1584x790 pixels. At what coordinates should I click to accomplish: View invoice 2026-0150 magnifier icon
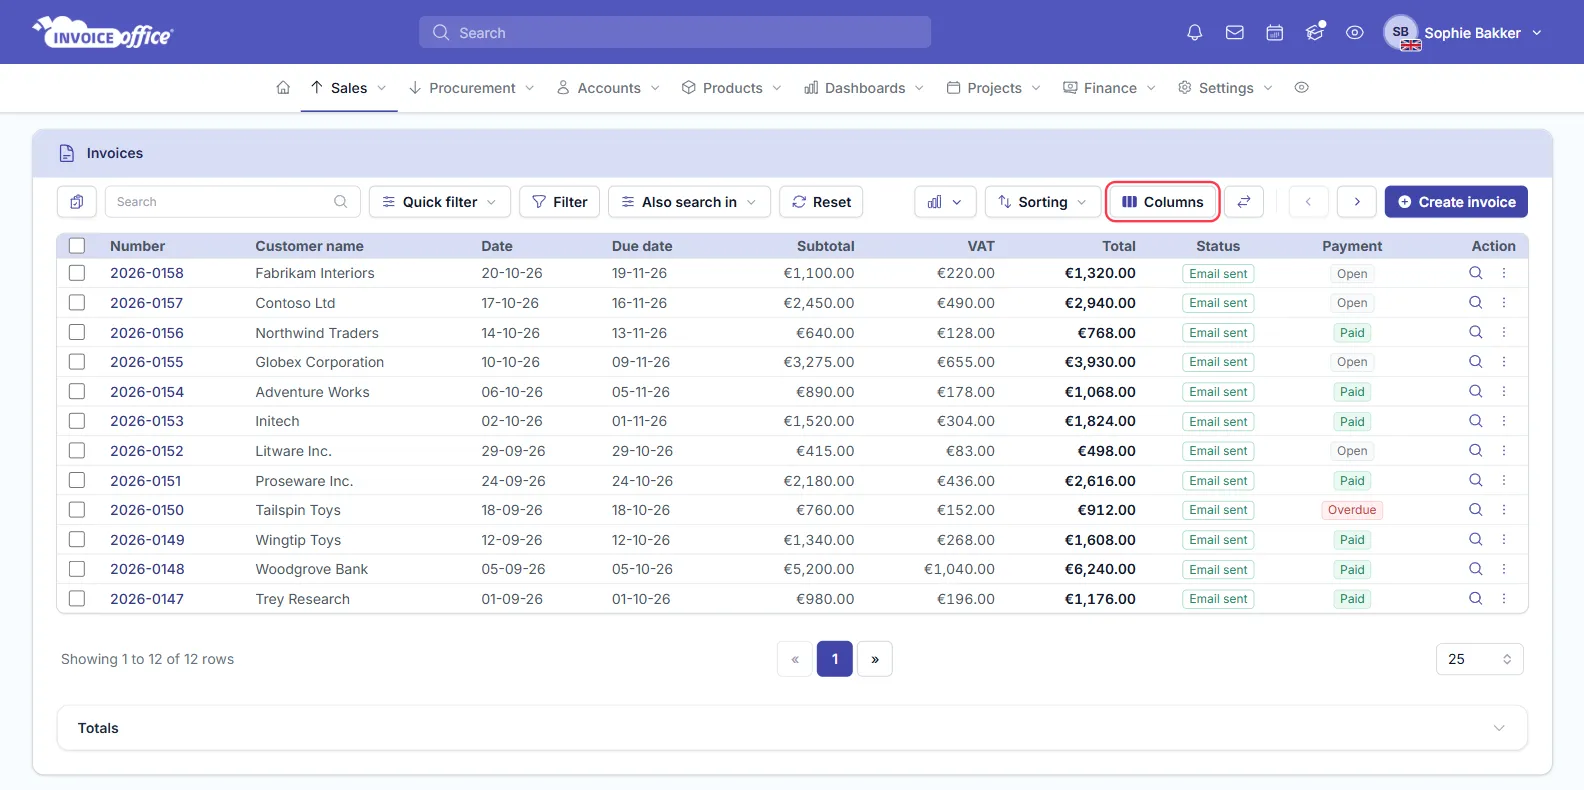[1475, 510]
